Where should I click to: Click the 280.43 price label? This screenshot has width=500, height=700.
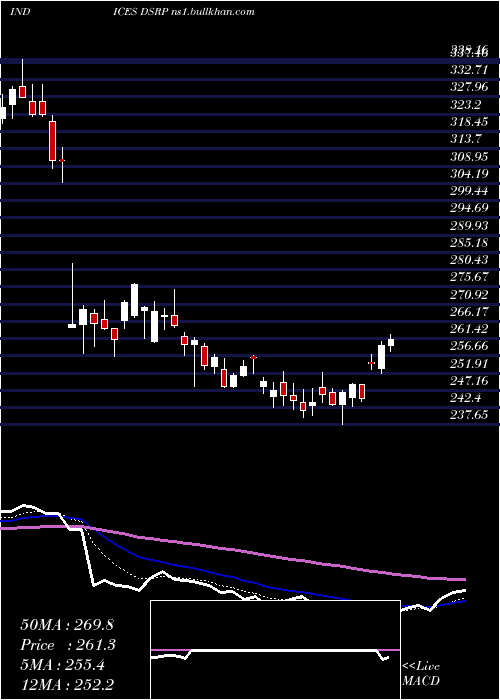pyautogui.click(x=470, y=260)
